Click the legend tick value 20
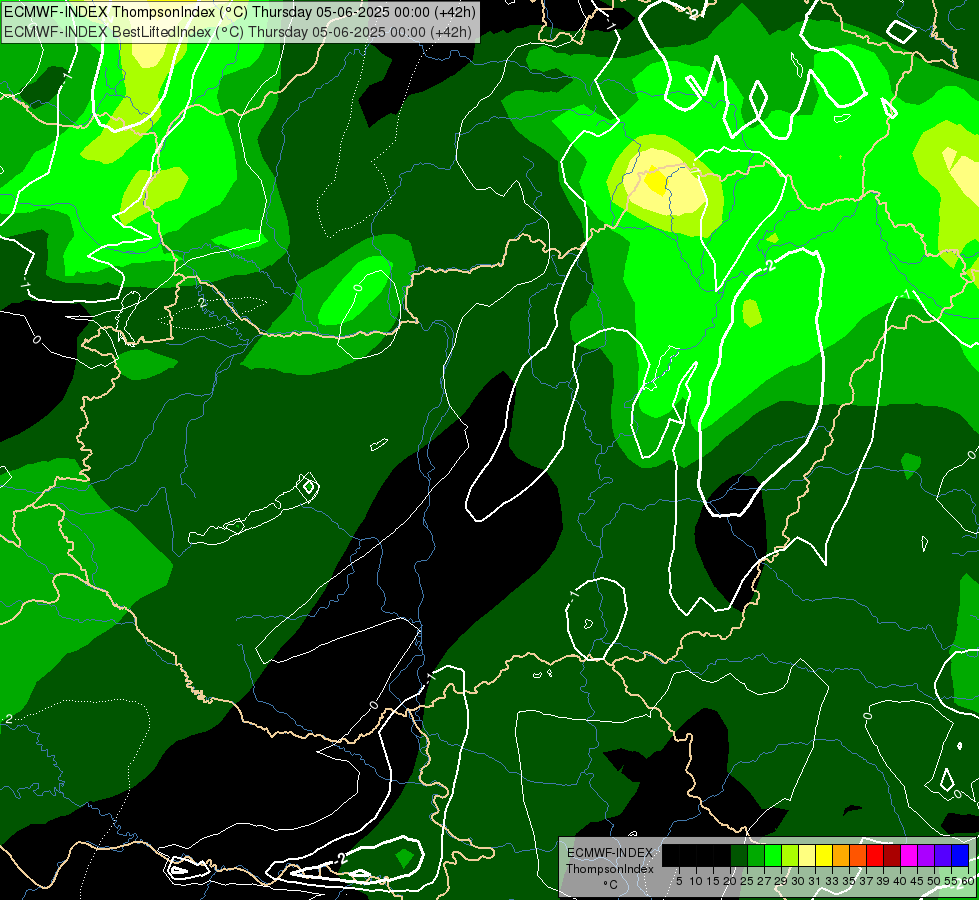Viewport: 979px width, 900px height. (730, 881)
